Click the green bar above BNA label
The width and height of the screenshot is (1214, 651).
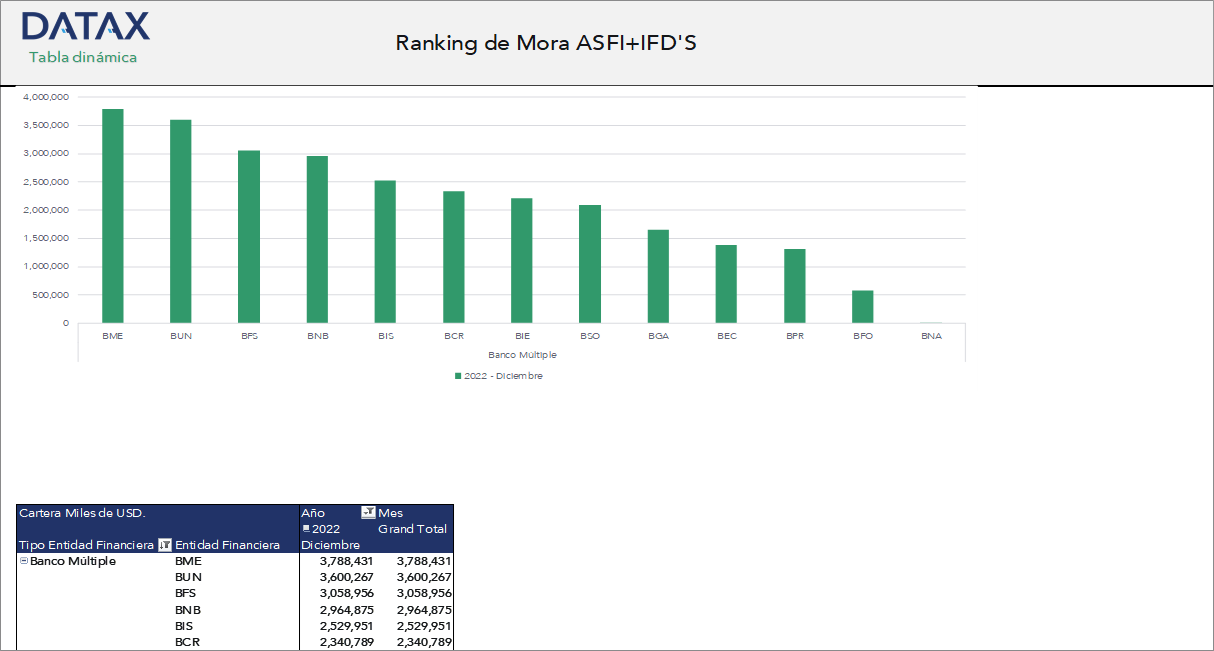(x=931, y=322)
